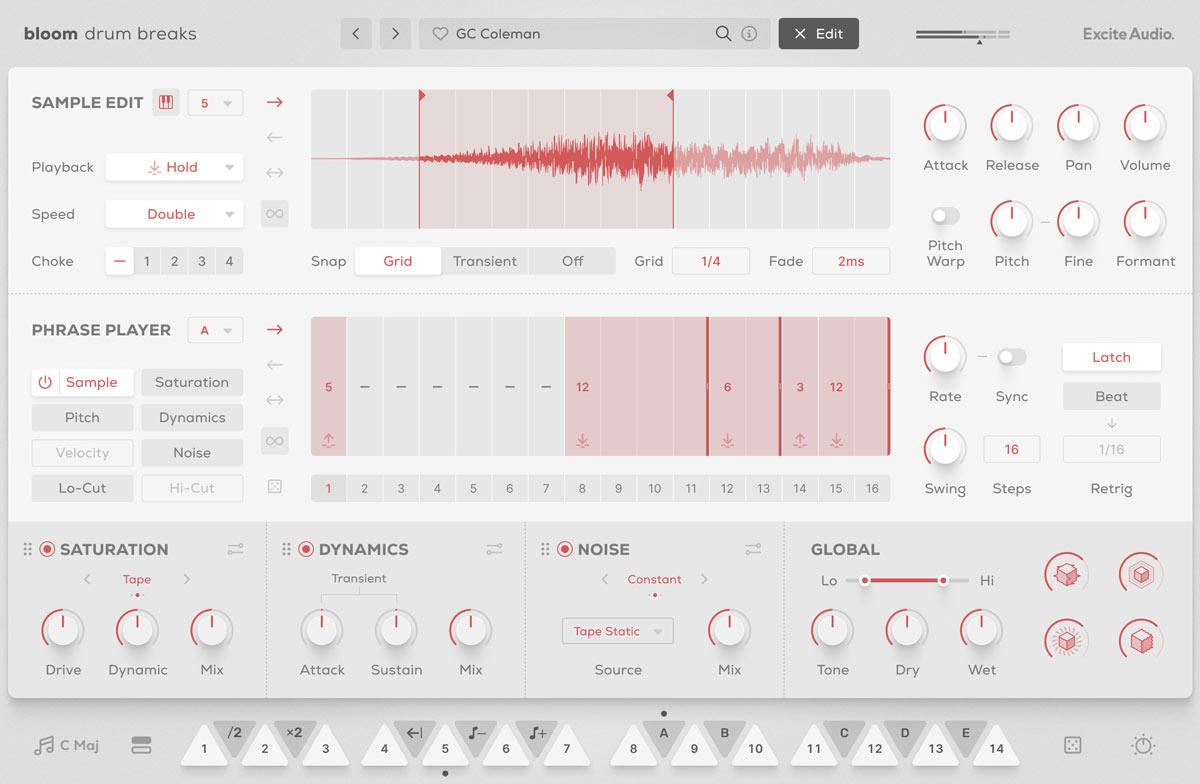1200x784 pixels.
Task: Turn on the Sync switch beside Rate
Action: click(x=1011, y=356)
